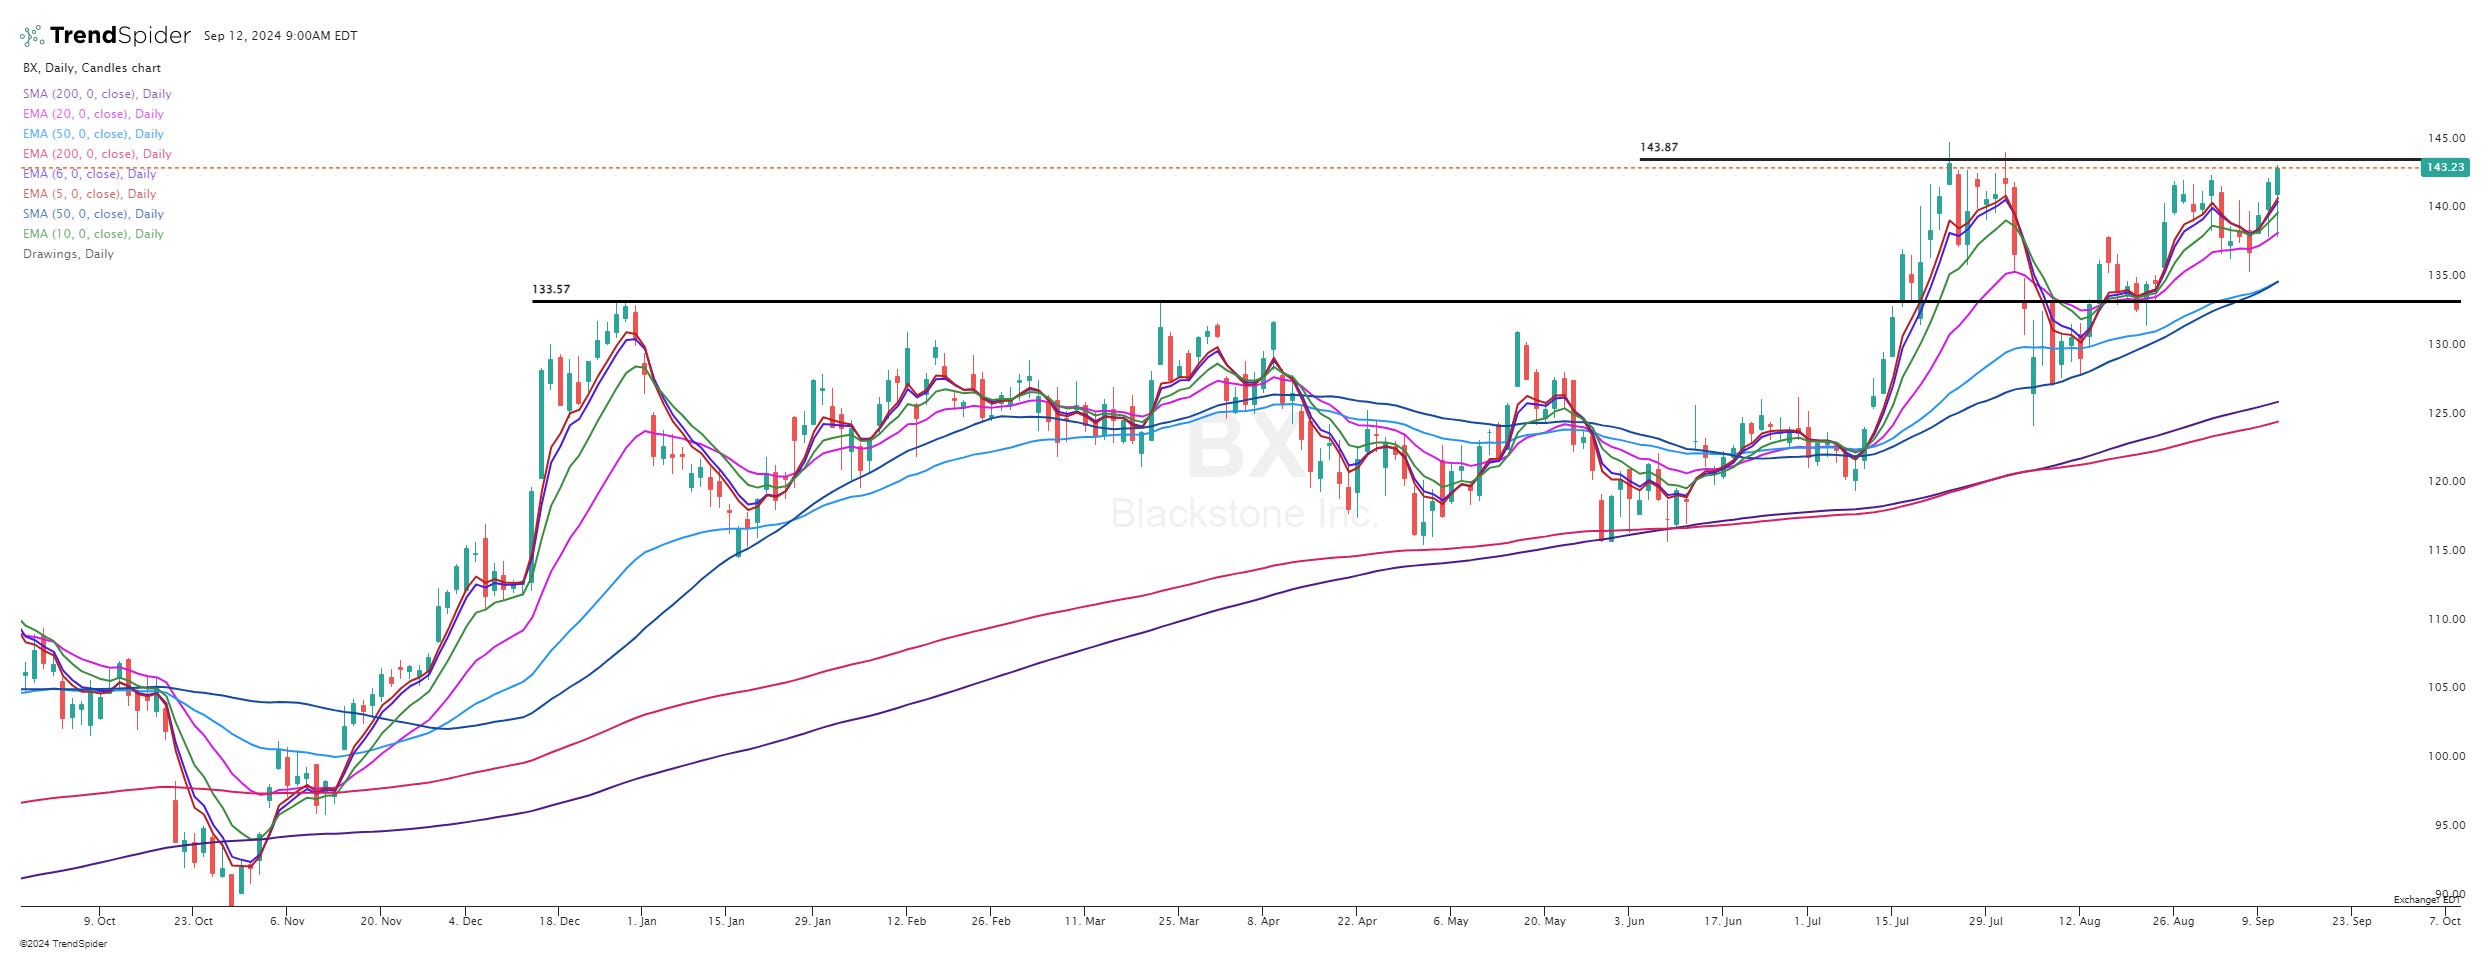
Task: Click the 12. Aug date axis label
Action: (2079, 921)
